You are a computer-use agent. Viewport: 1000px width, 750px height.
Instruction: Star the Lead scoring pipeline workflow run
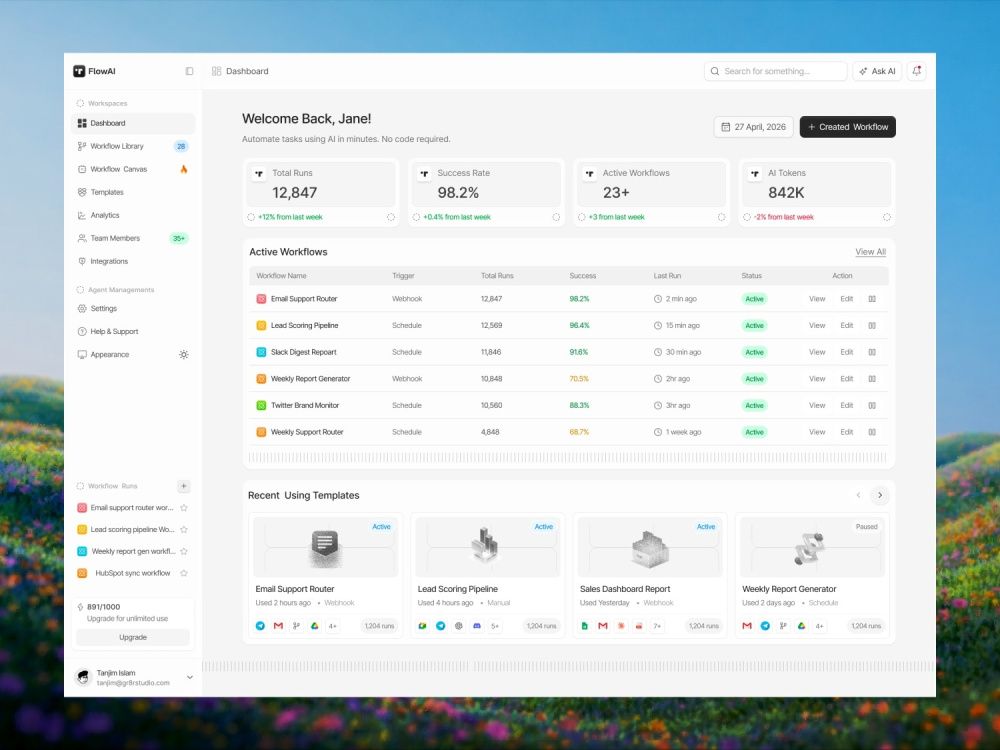pos(184,529)
